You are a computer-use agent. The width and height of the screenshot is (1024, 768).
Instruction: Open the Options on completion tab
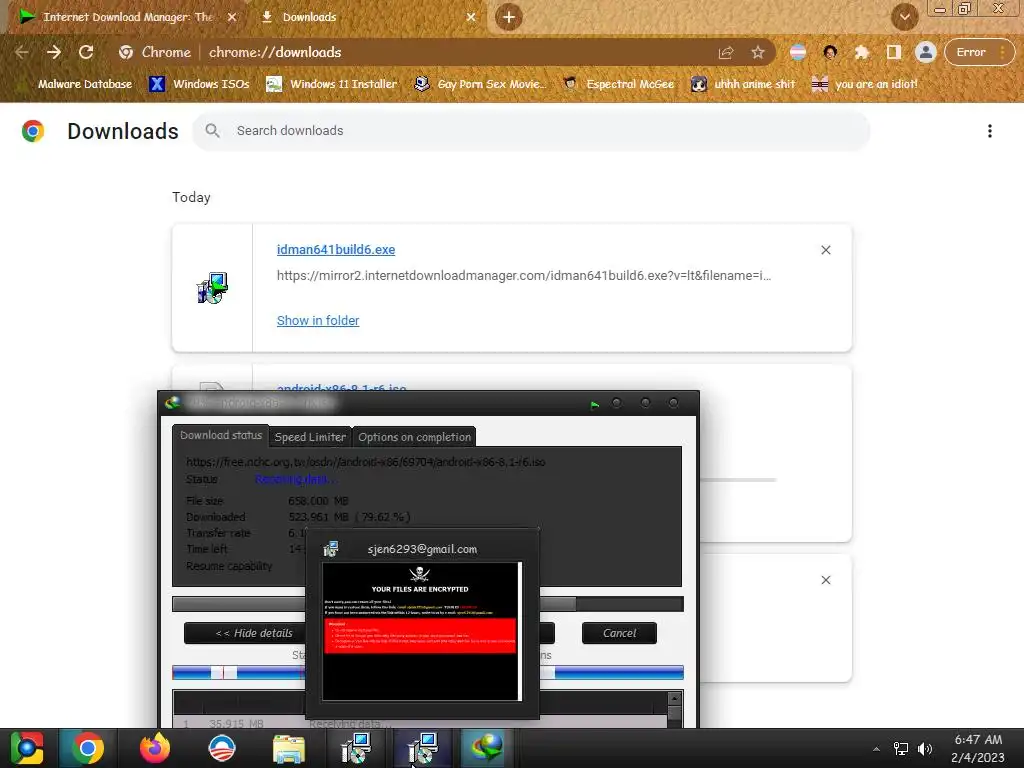point(414,437)
